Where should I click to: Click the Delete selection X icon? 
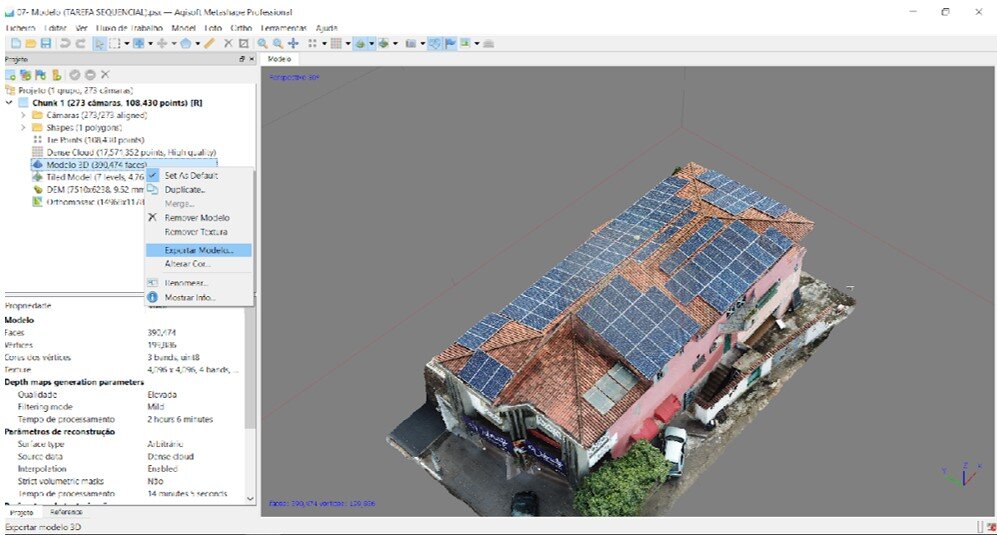click(228, 44)
